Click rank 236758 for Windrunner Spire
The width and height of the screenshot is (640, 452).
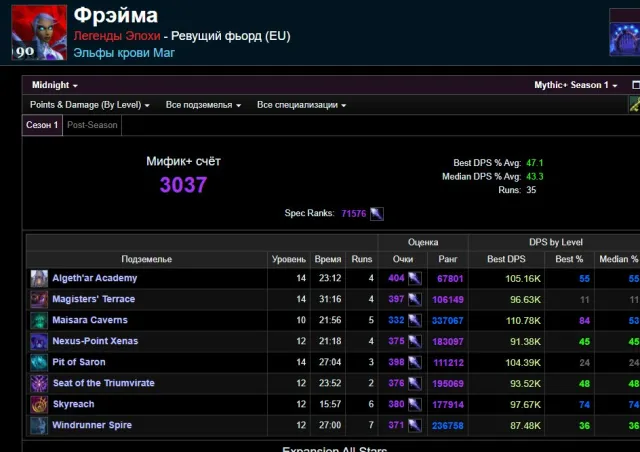(448, 426)
